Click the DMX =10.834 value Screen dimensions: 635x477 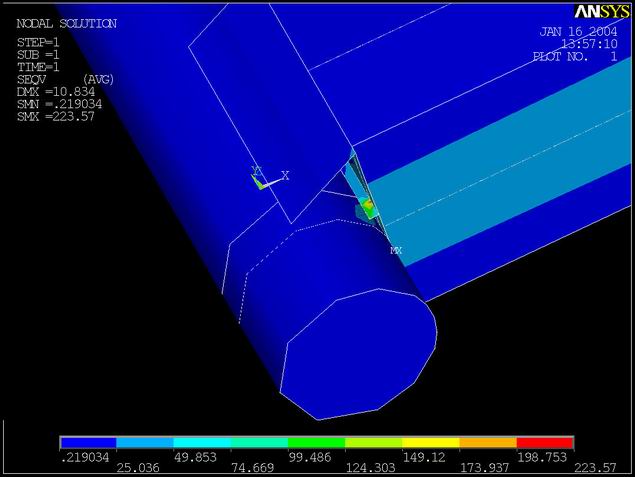[56, 92]
